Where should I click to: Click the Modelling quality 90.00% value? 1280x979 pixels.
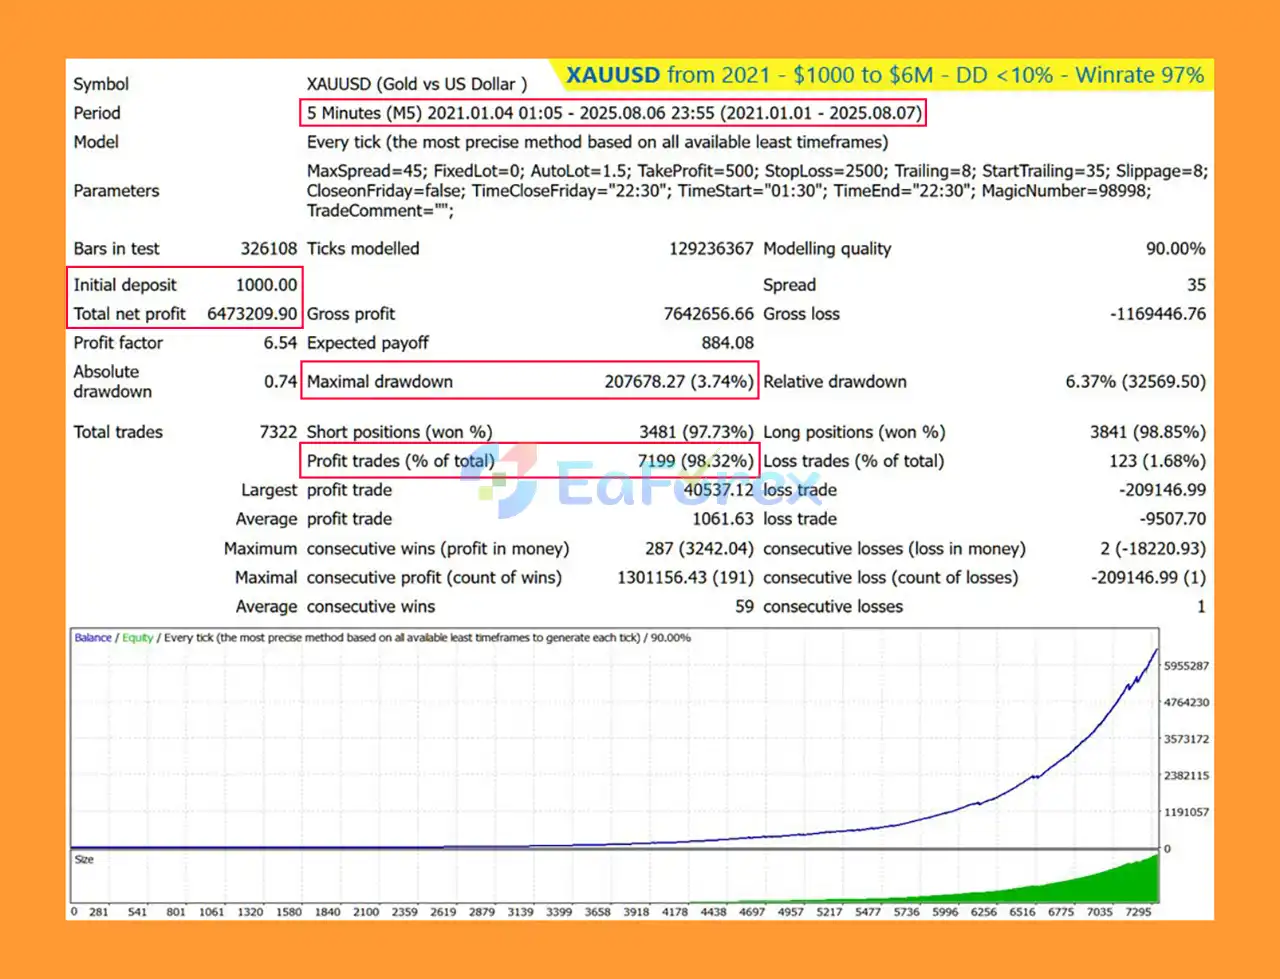tap(1175, 249)
